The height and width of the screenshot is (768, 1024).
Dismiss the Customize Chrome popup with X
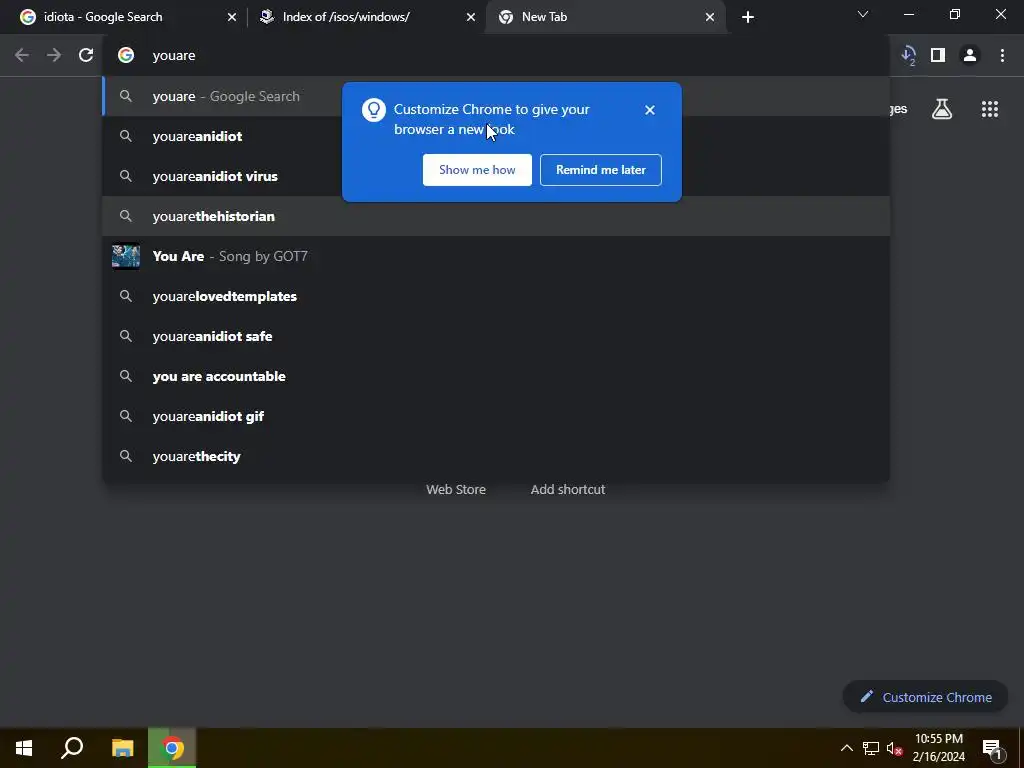pyautogui.click(x=650, y=110)
